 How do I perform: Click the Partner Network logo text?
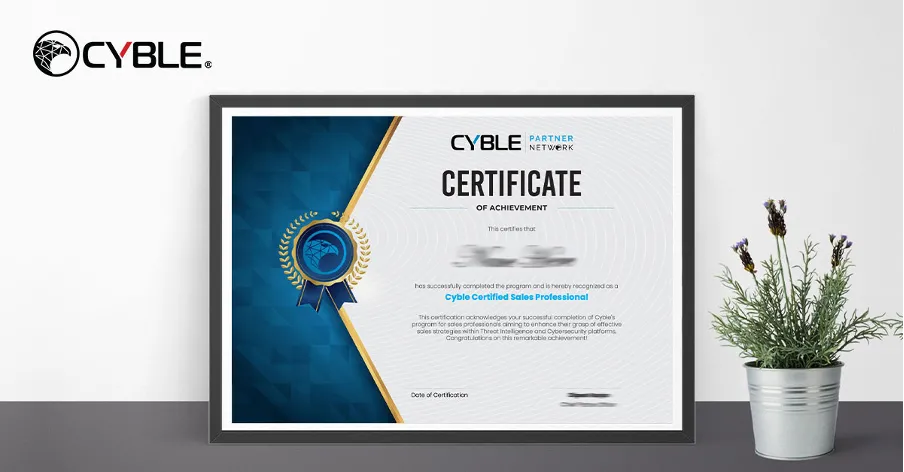pyautogui.click(x=551, y=143)
